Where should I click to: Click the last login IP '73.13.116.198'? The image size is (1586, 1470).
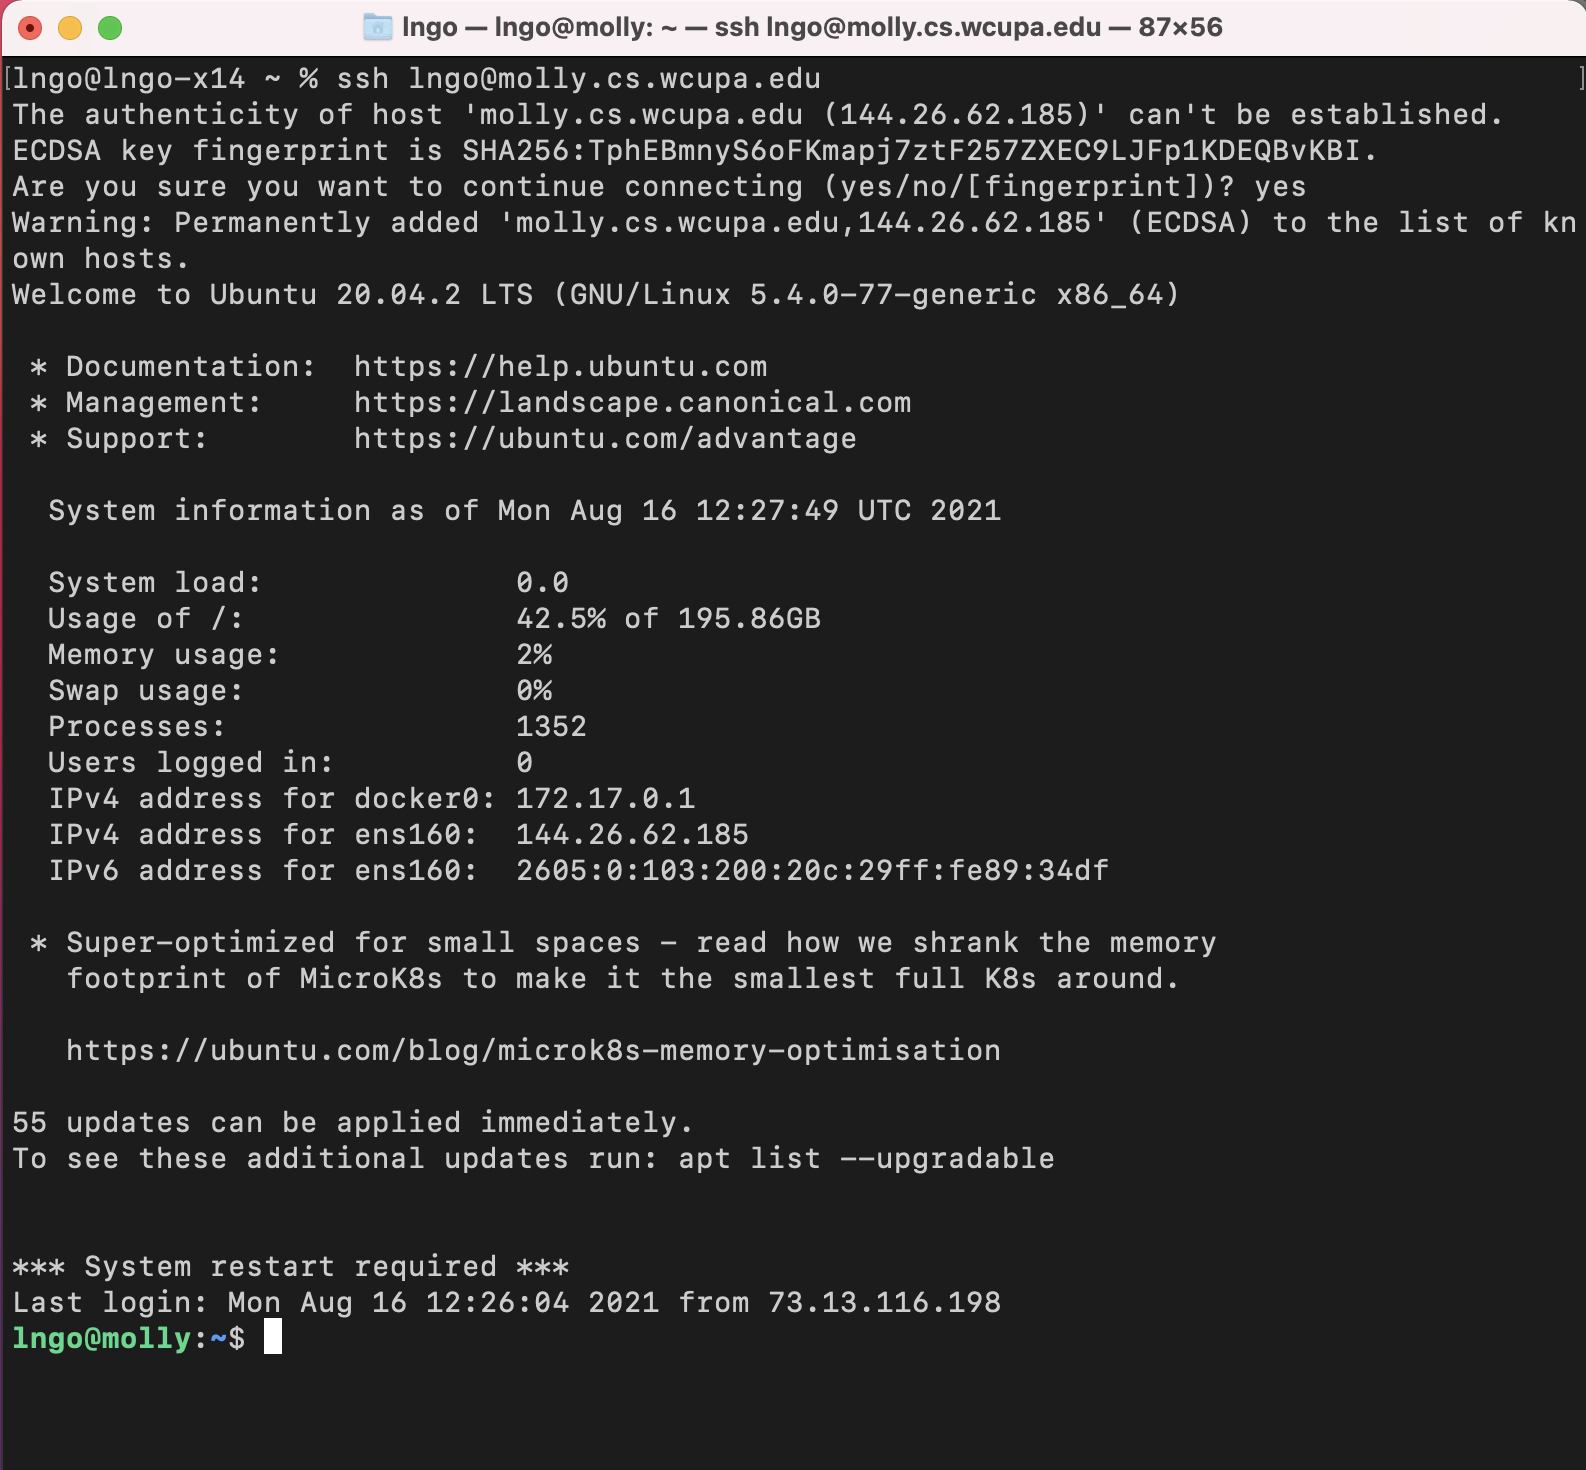click(885, 1303)
